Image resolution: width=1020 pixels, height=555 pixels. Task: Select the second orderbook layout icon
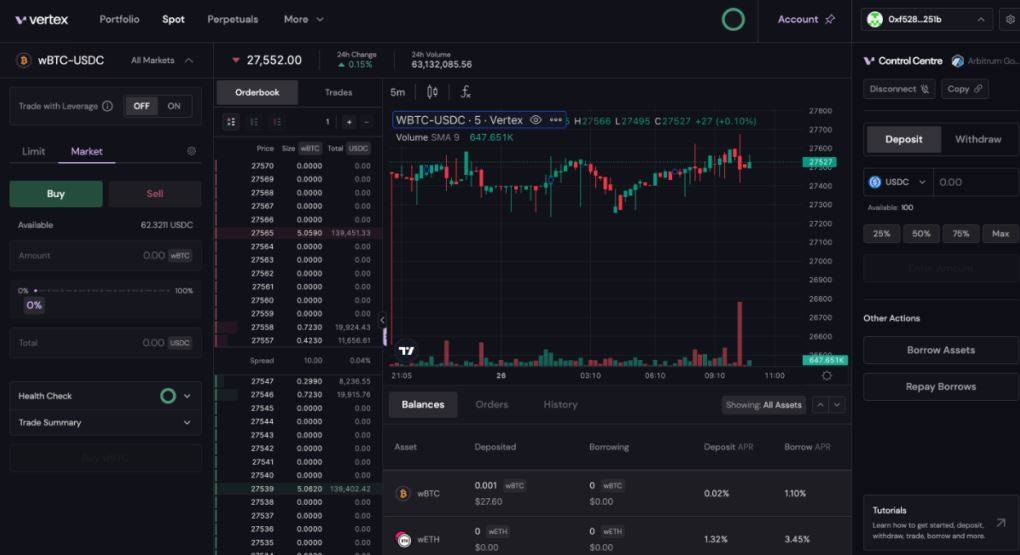click(254, 122)
